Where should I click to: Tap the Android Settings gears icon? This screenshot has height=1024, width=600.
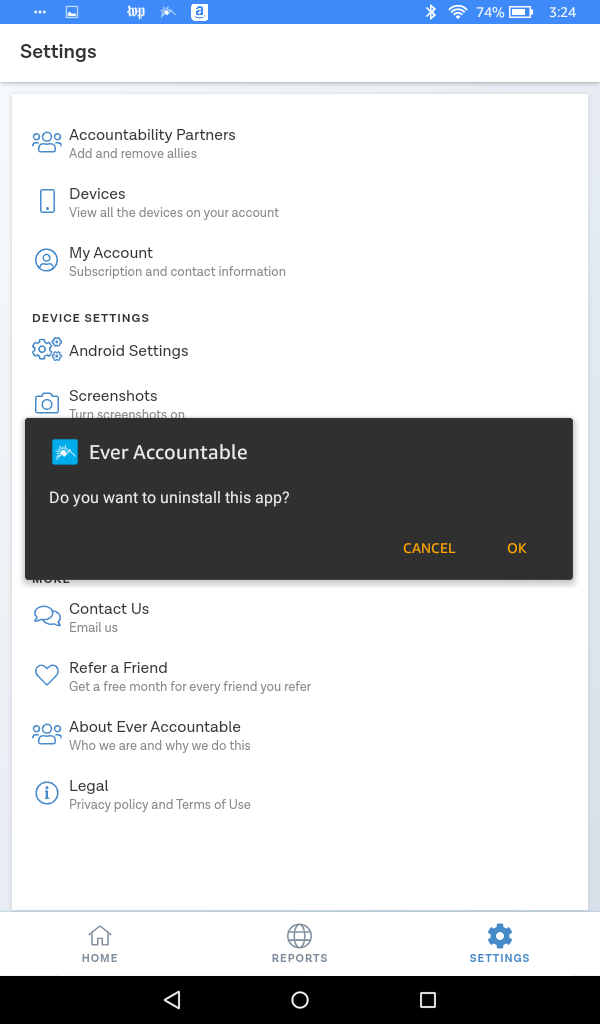click(47, 349)
